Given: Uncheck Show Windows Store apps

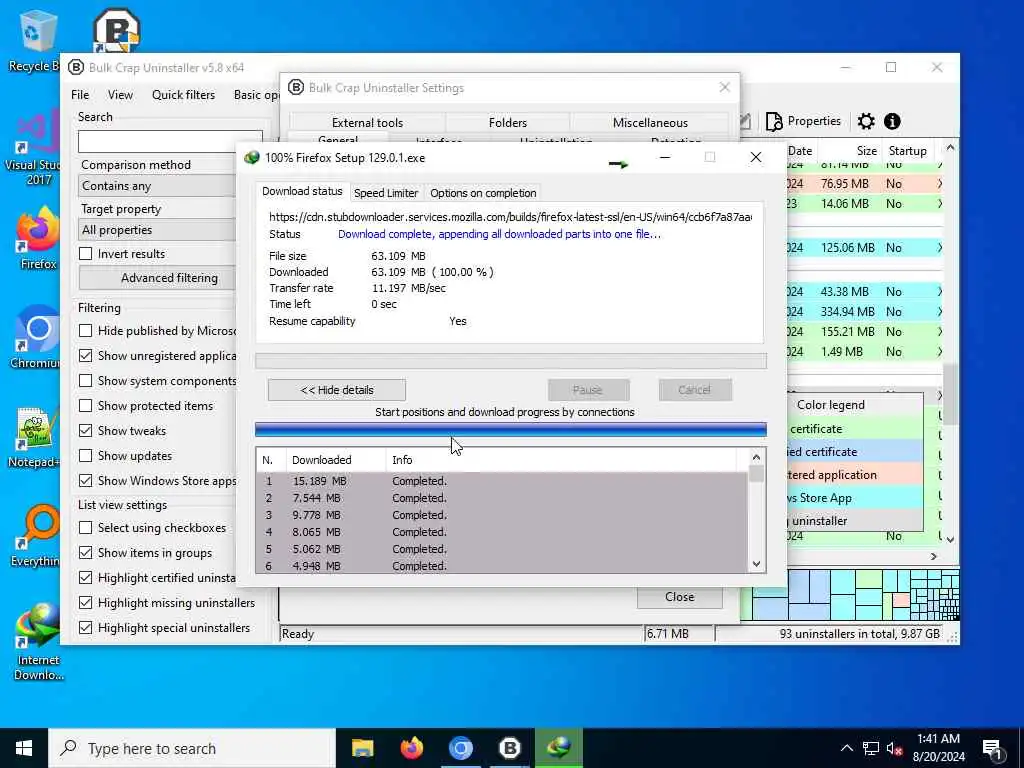Looking at the screenshot, I should [86, 481].
